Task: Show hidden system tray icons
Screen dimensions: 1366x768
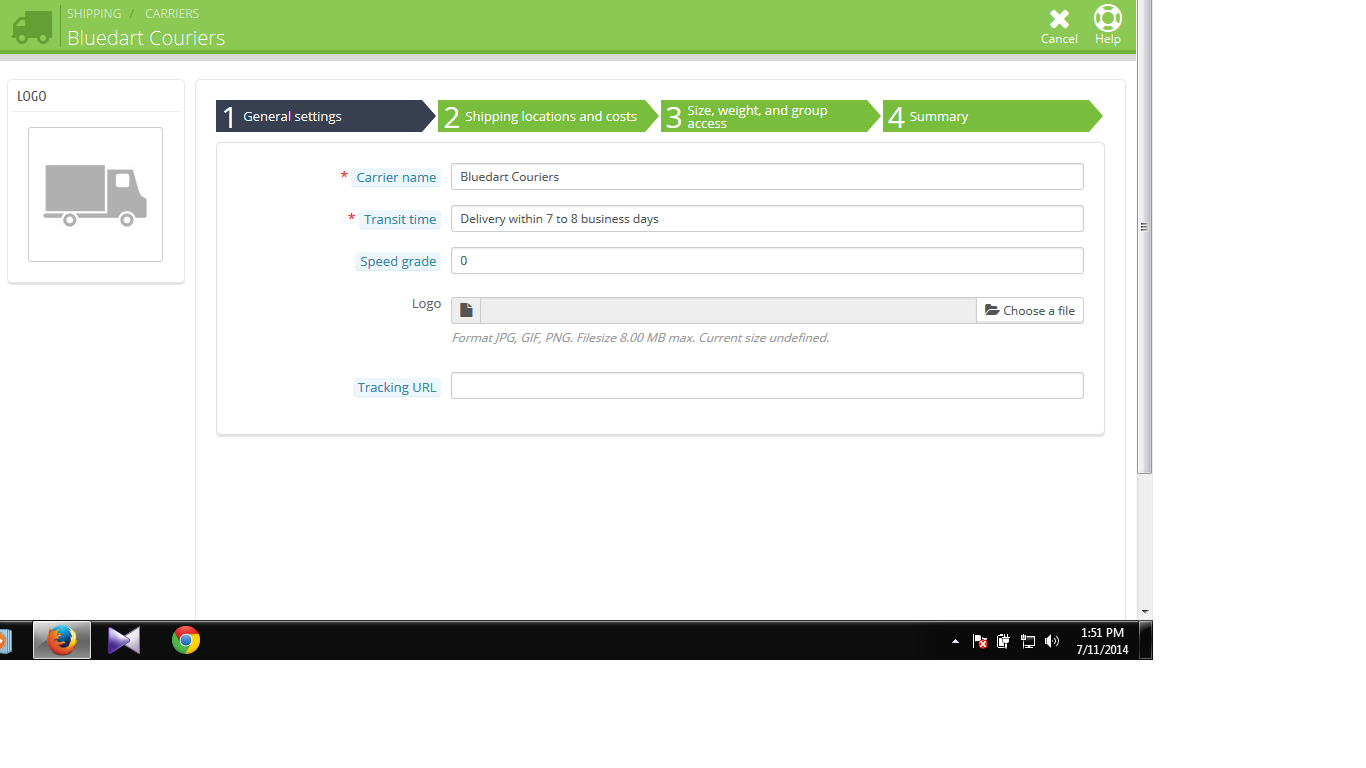Action: tap(955, 641)
